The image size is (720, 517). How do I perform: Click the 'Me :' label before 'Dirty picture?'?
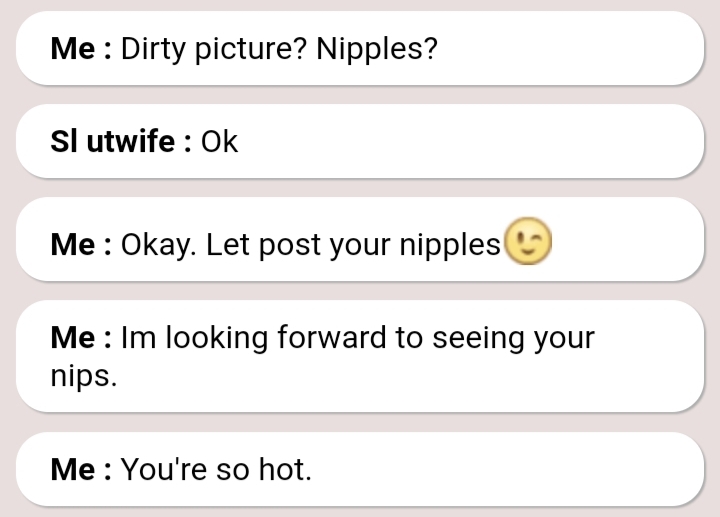pos(81,49)
